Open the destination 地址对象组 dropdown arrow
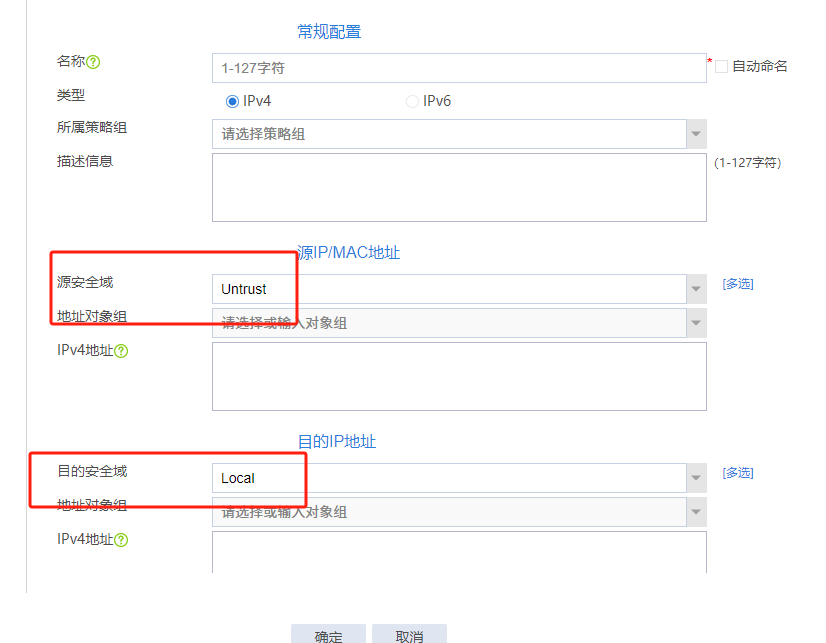Screen dimensions: 826x643 [x=696, y=512]
